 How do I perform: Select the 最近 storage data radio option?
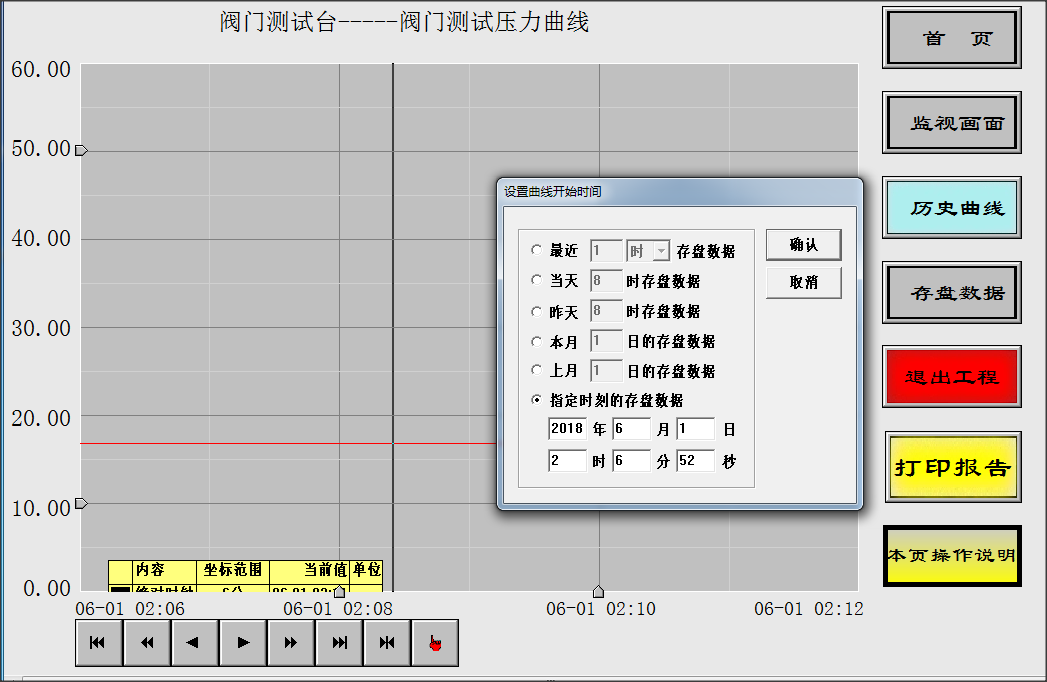click(537, 250)
